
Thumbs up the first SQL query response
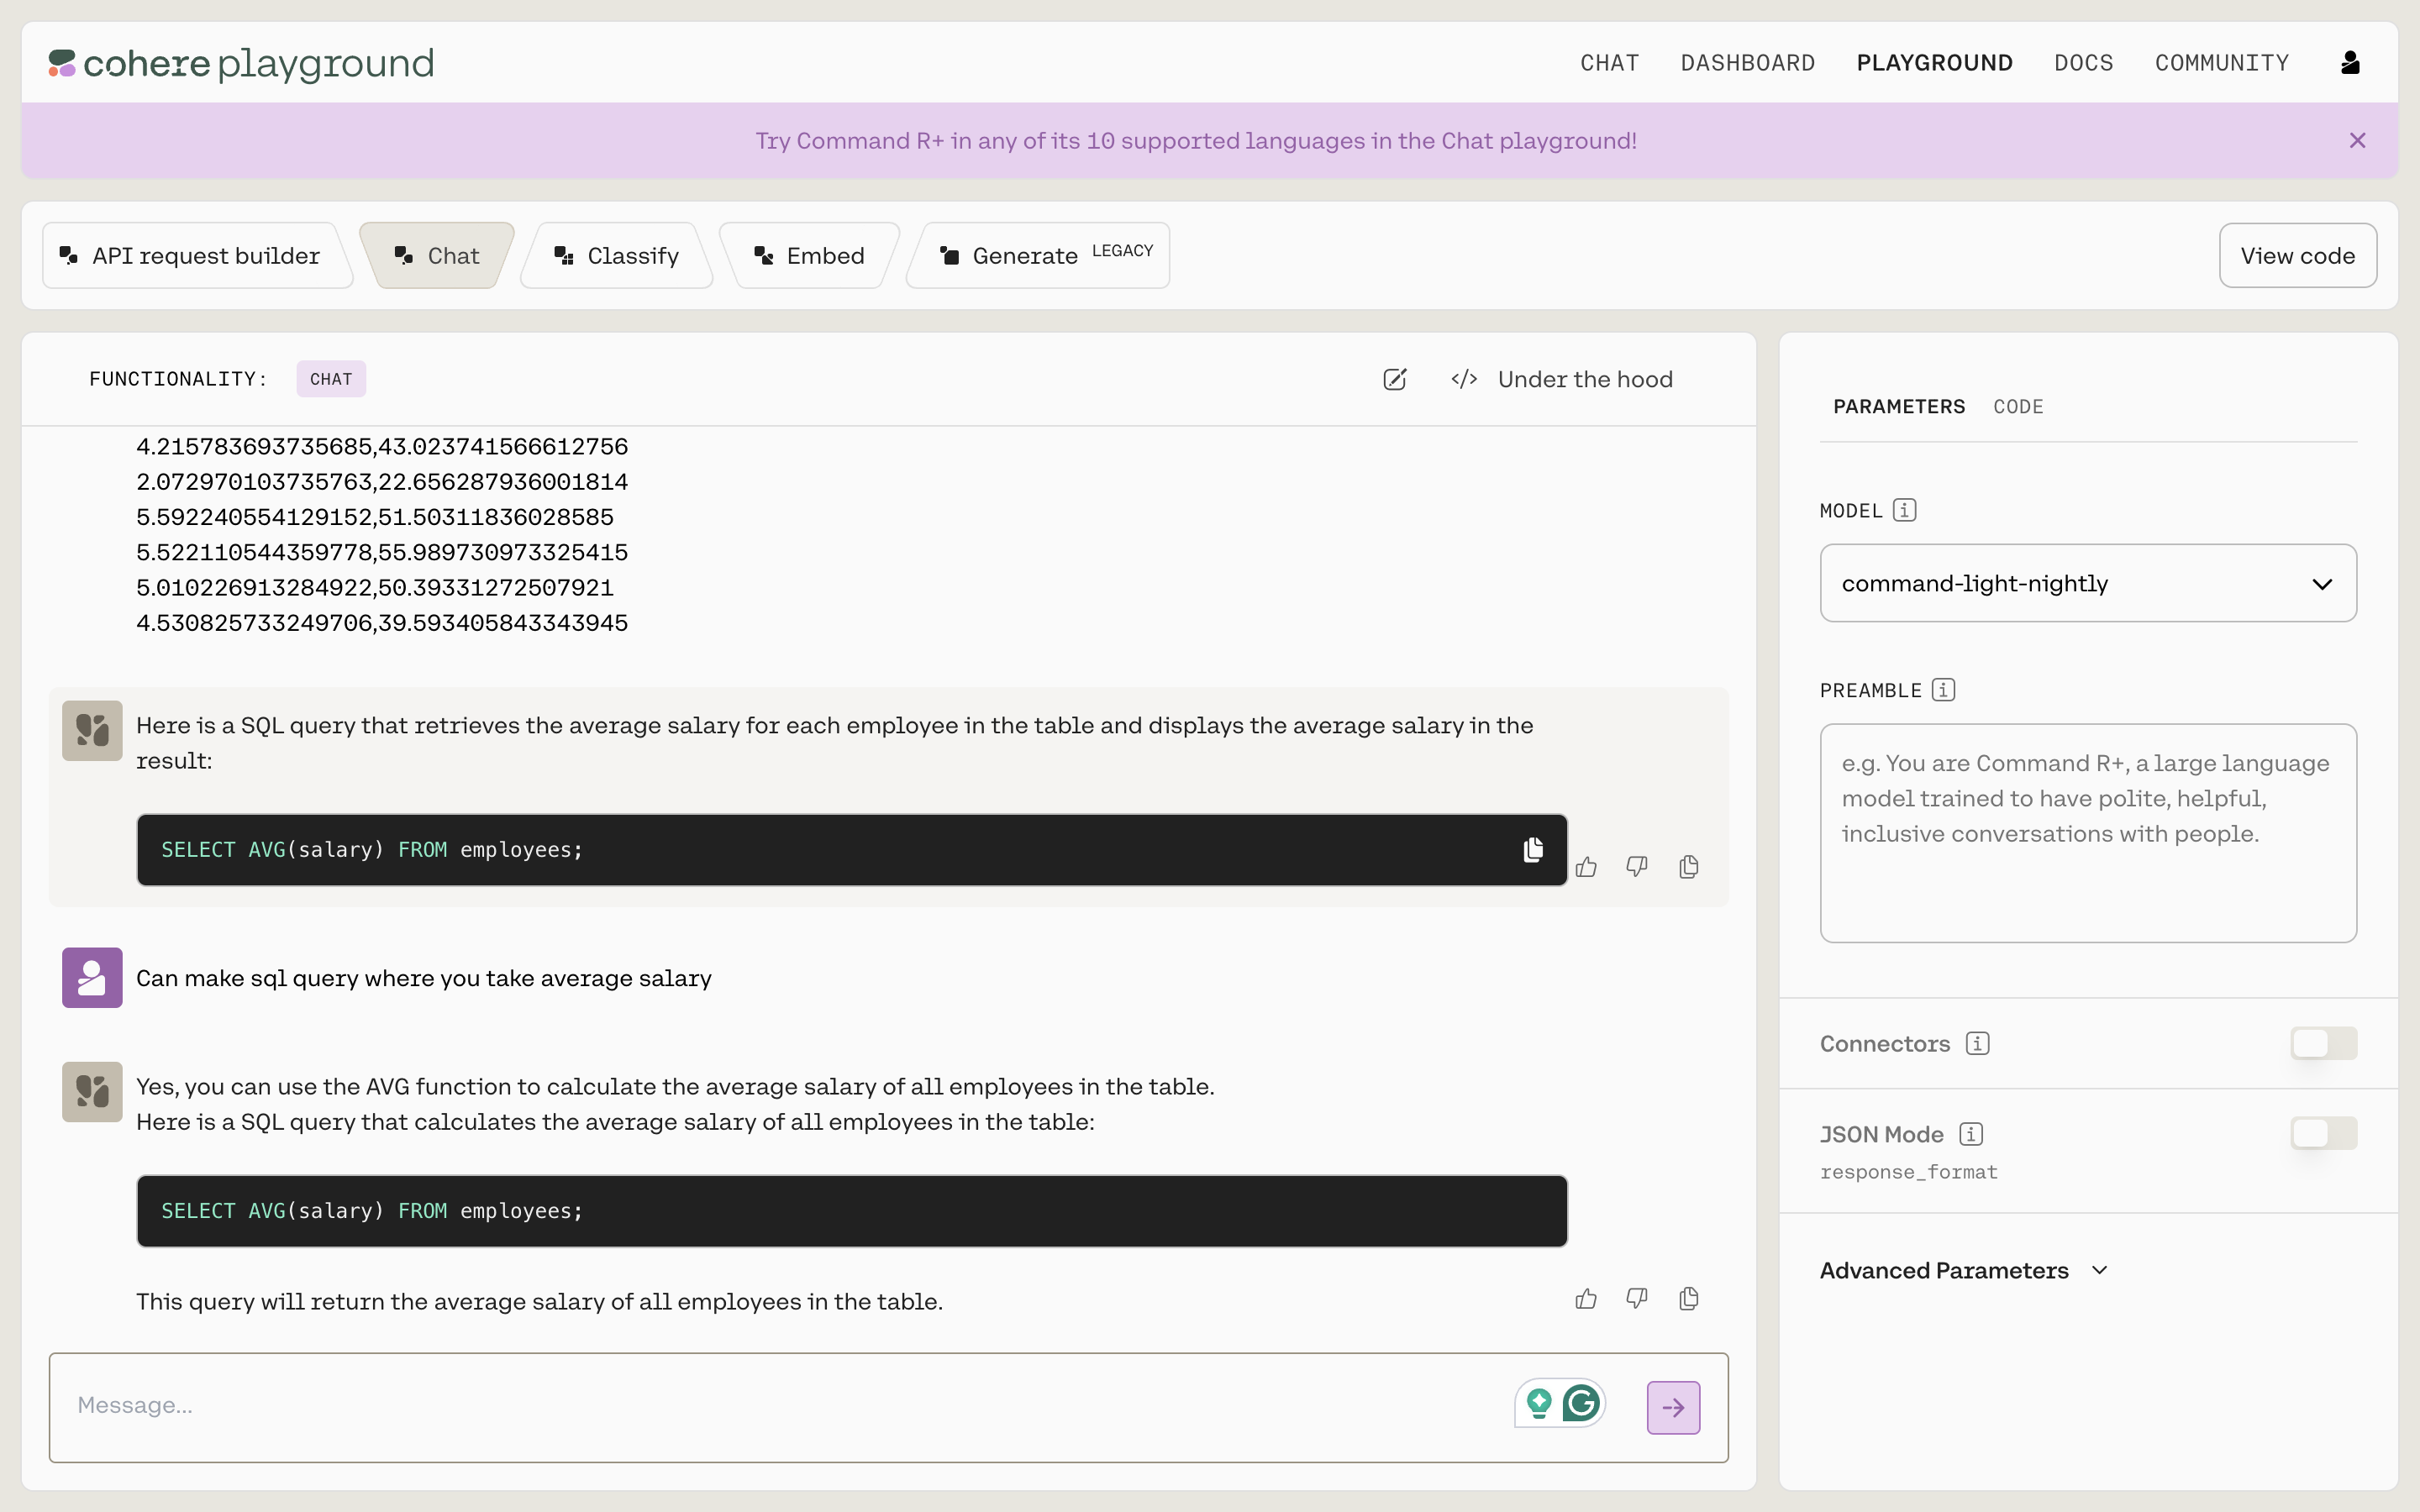click(x=1586, y=867)
